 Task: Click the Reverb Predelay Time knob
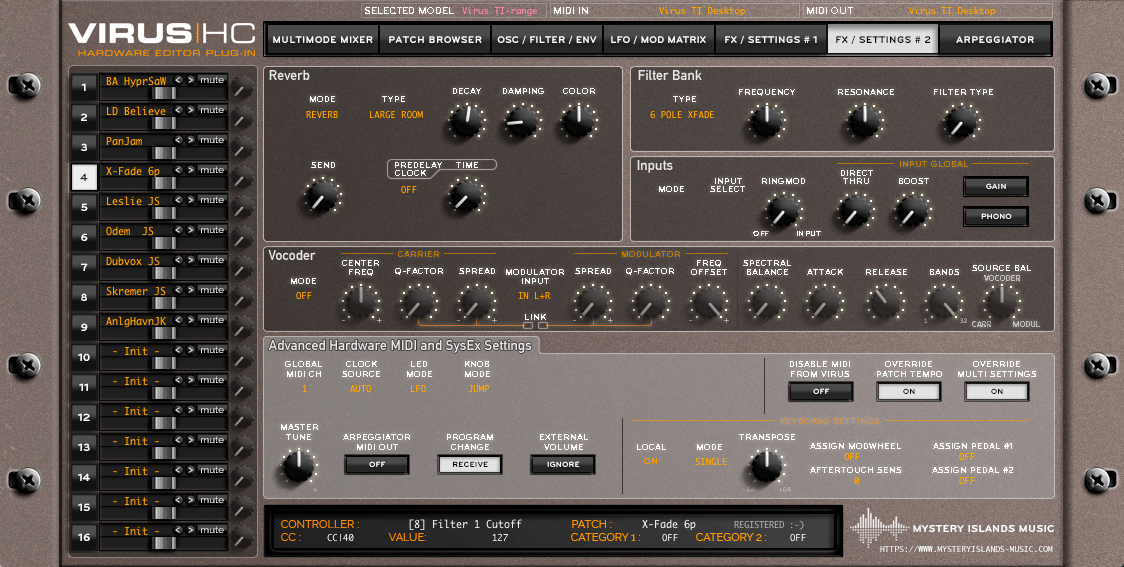tap(467, 195)
